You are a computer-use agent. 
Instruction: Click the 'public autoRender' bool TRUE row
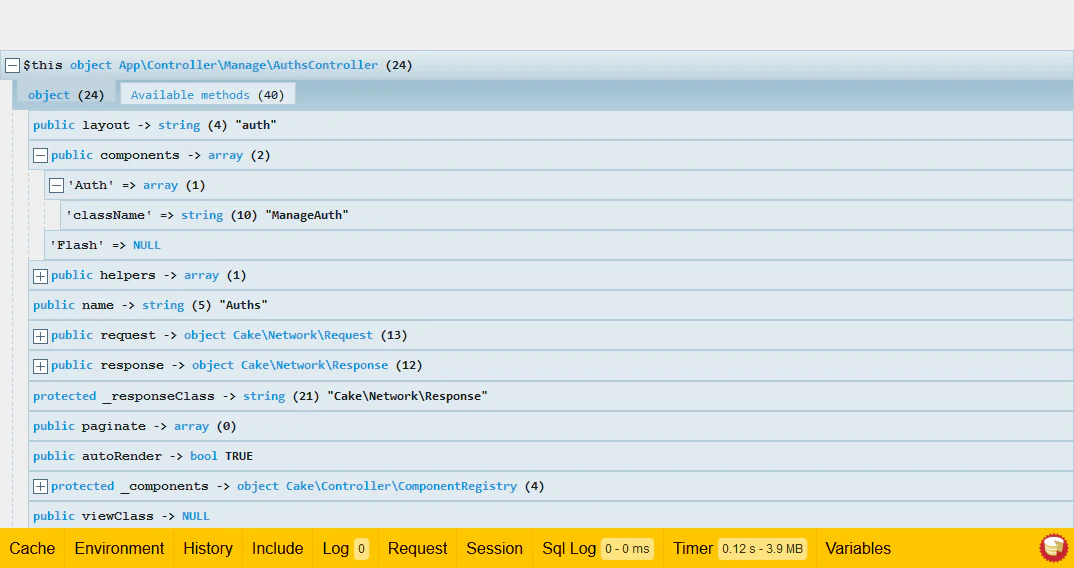coord(551,456)
